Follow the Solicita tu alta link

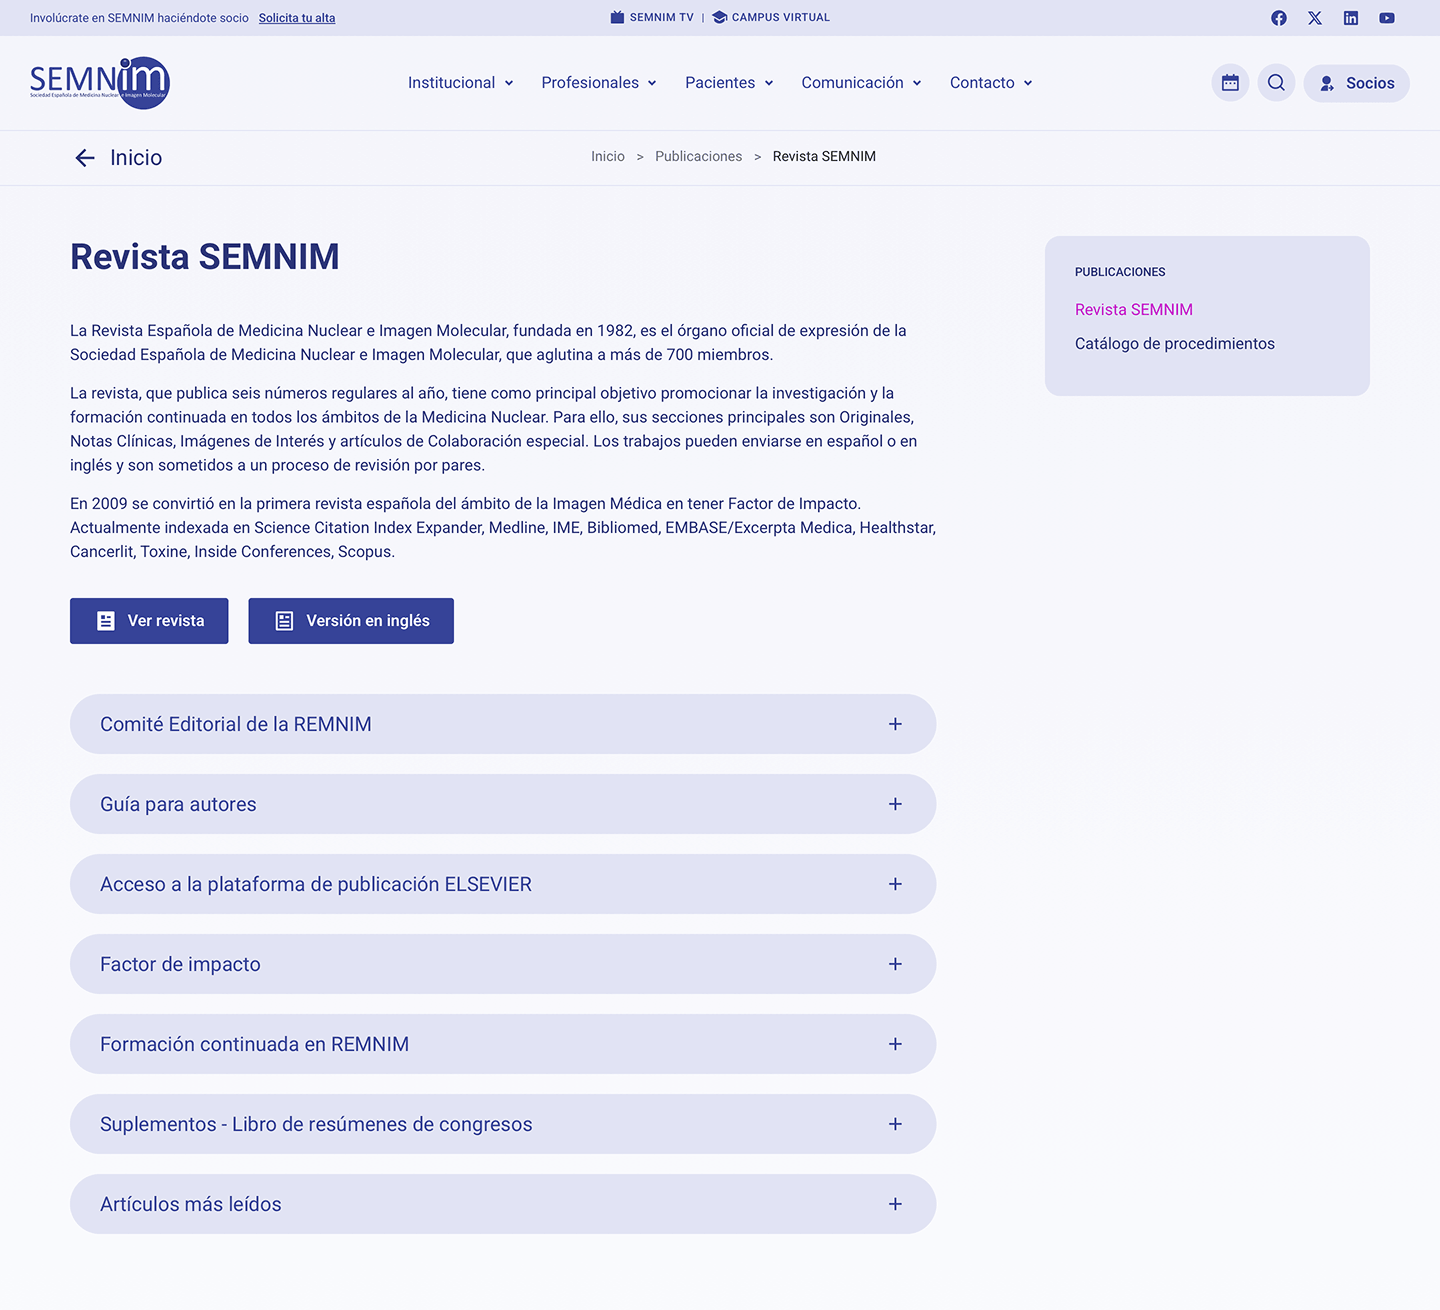tap(297, 18)
